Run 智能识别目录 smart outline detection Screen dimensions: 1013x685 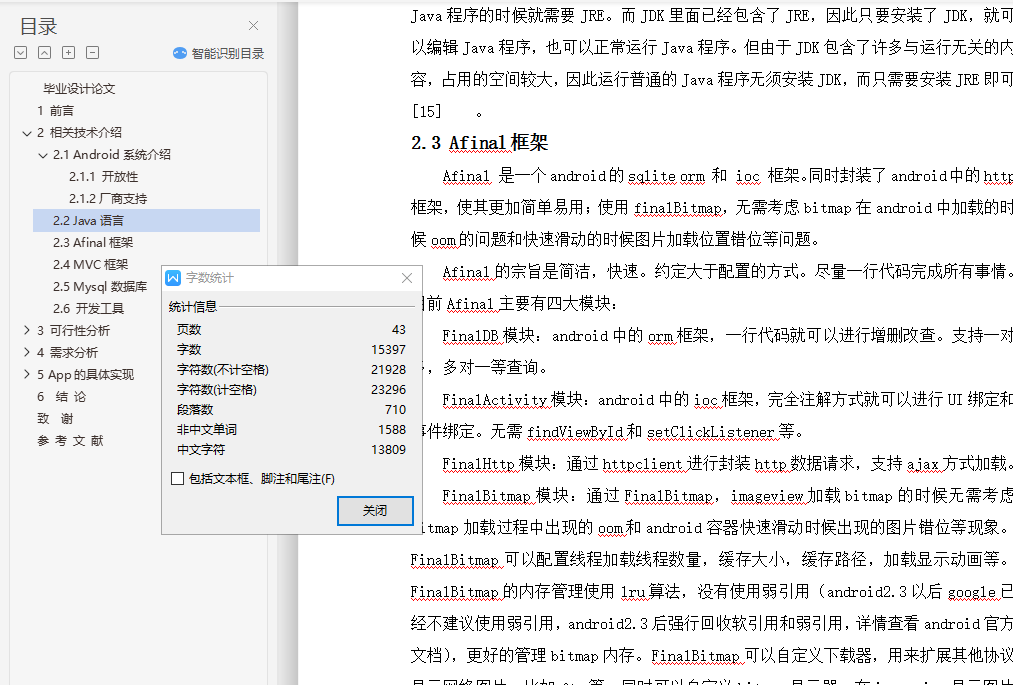219,54
